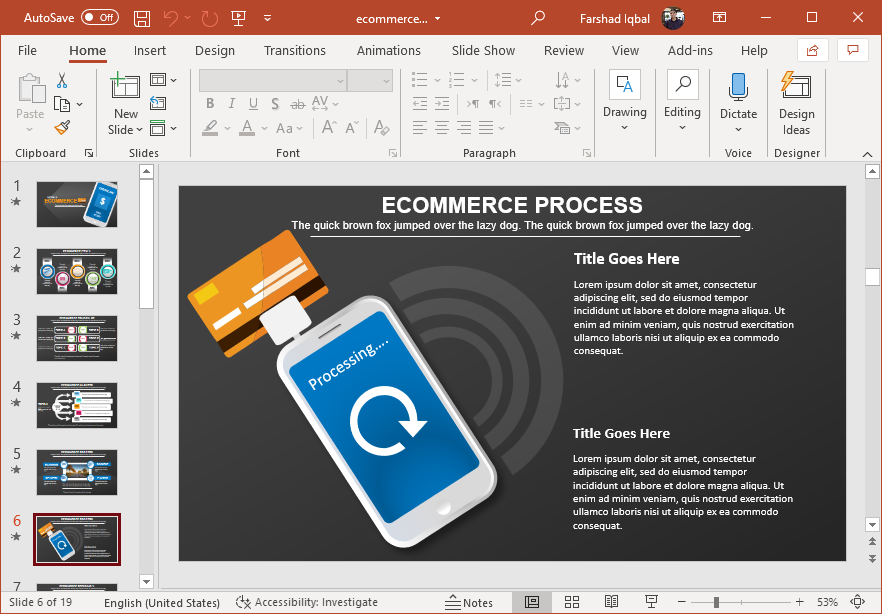Viewport: 882px width, 614px height.
Task: Click the Save icon in title bar
Action: (x=142, y=18)
